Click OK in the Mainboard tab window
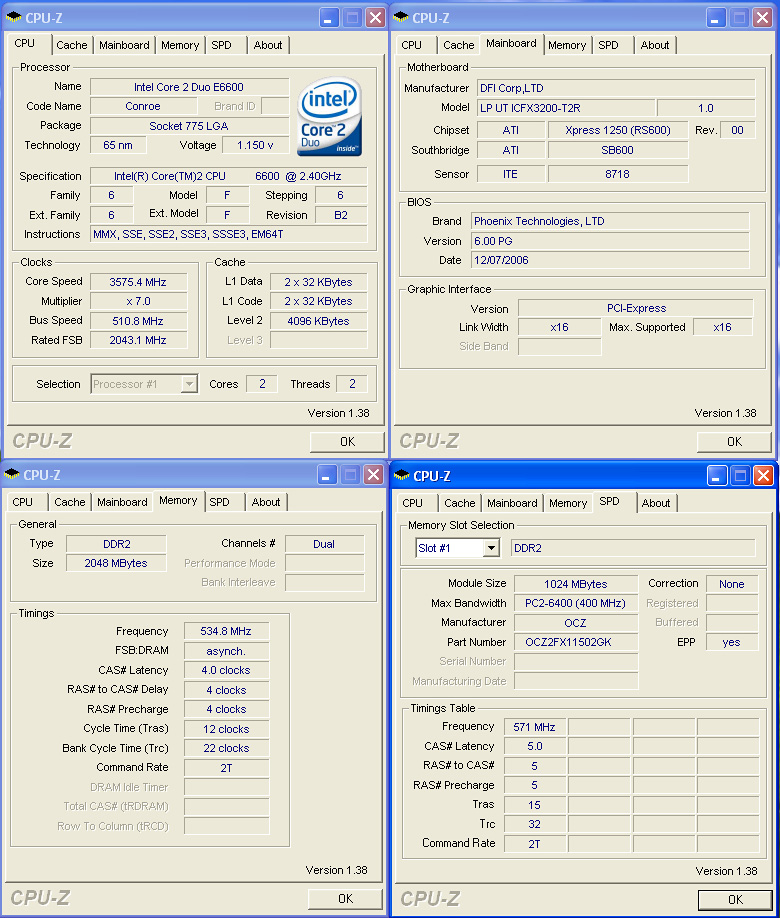Image resolution: width=780 pixels, height=918 pixels. point(734,441)
